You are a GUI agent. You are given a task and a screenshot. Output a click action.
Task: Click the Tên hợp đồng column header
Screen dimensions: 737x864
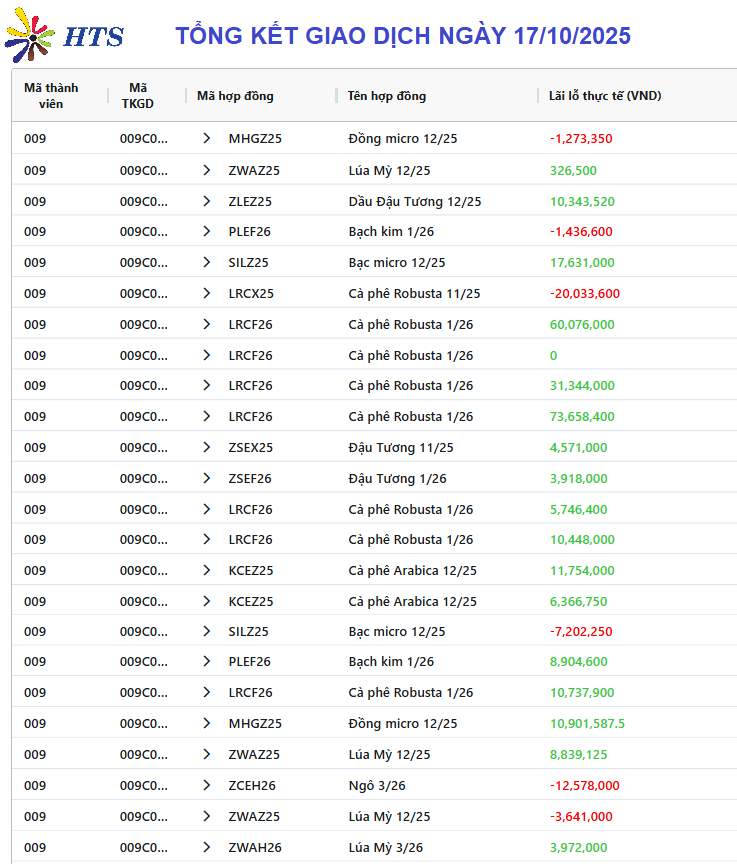[x=387, y=96]
